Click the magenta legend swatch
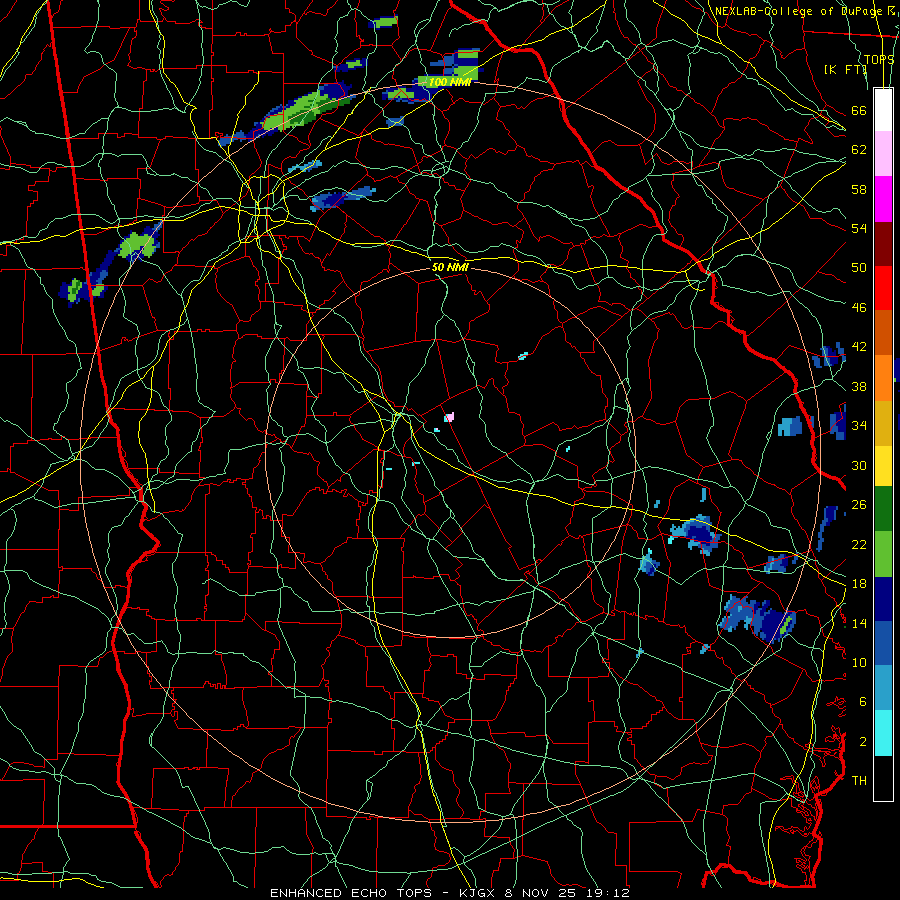900x900 pixels. pyautogui.click(x=883, y=199)
